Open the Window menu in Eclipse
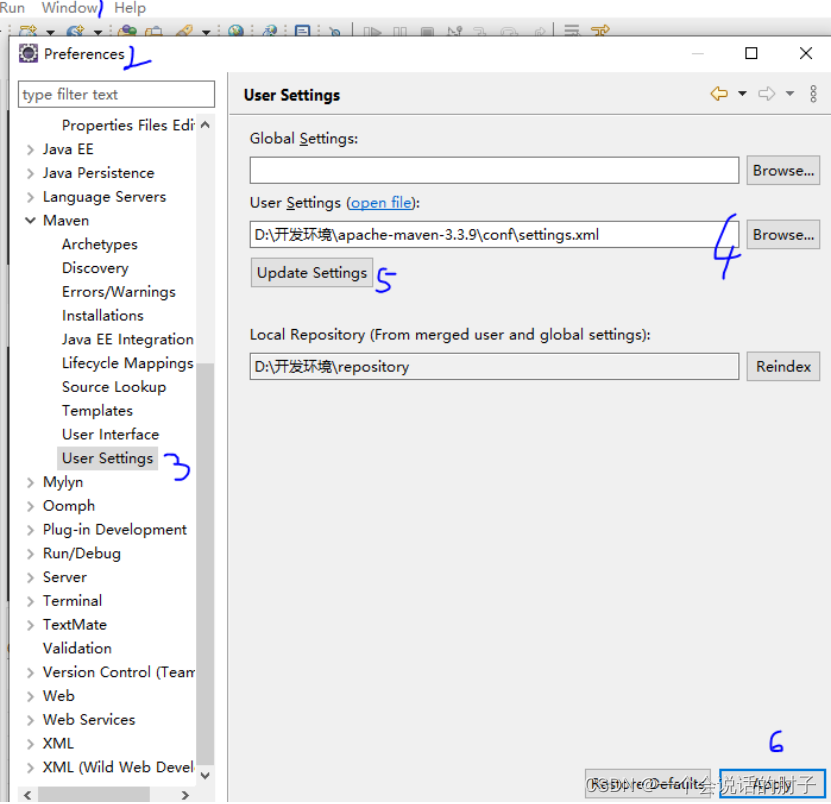831x804 pixels. point(70,7)
